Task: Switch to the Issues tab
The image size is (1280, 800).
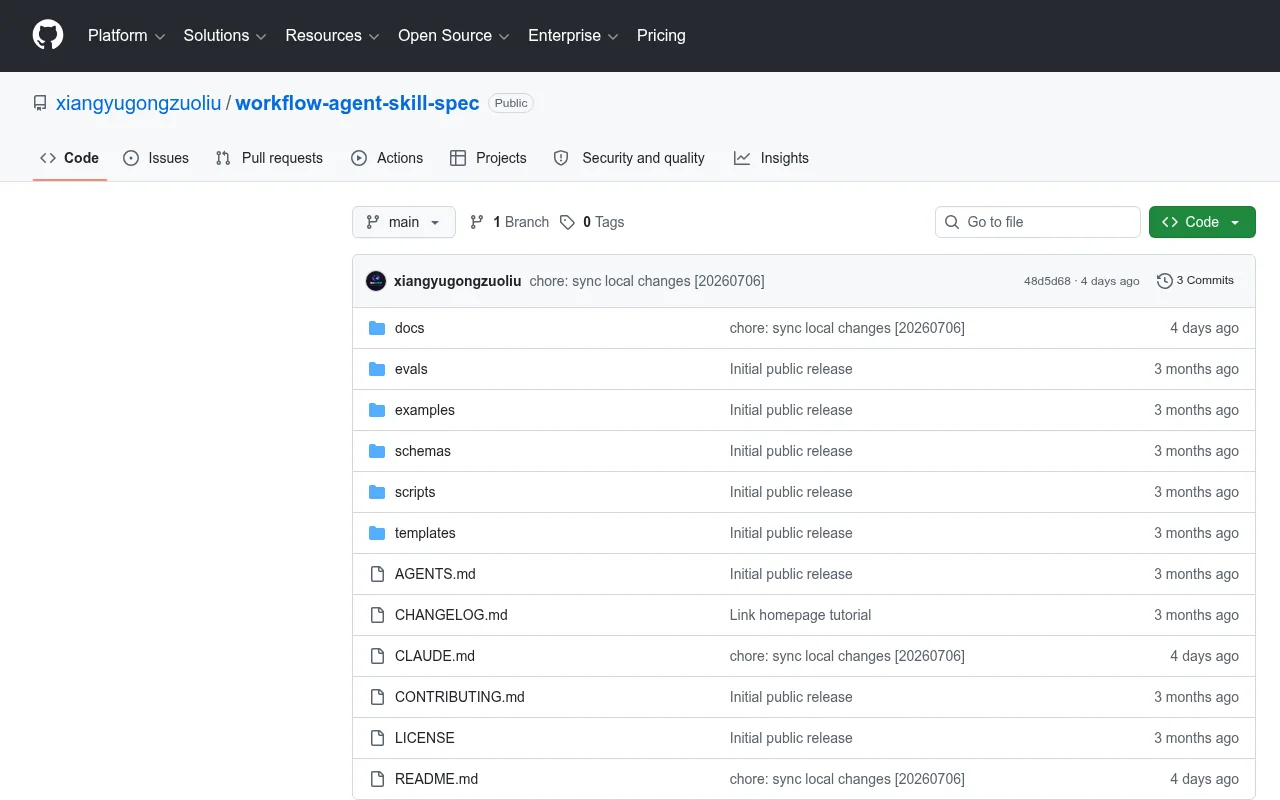Action: pyautogui.click(x=156, y=158)
